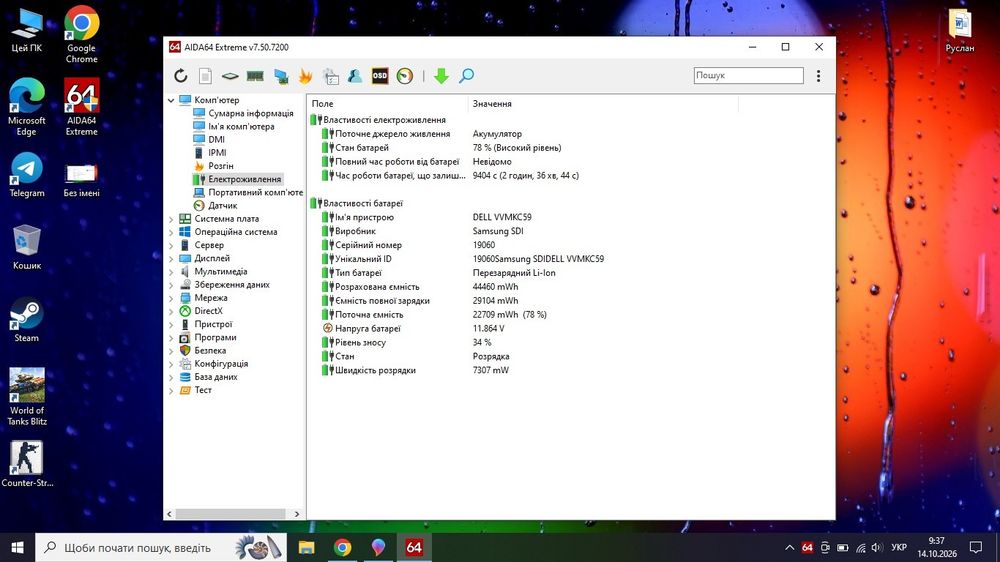Select Steam desktop shortcut
Screen dimensions: 1000x562
click(x=27, y=320)
